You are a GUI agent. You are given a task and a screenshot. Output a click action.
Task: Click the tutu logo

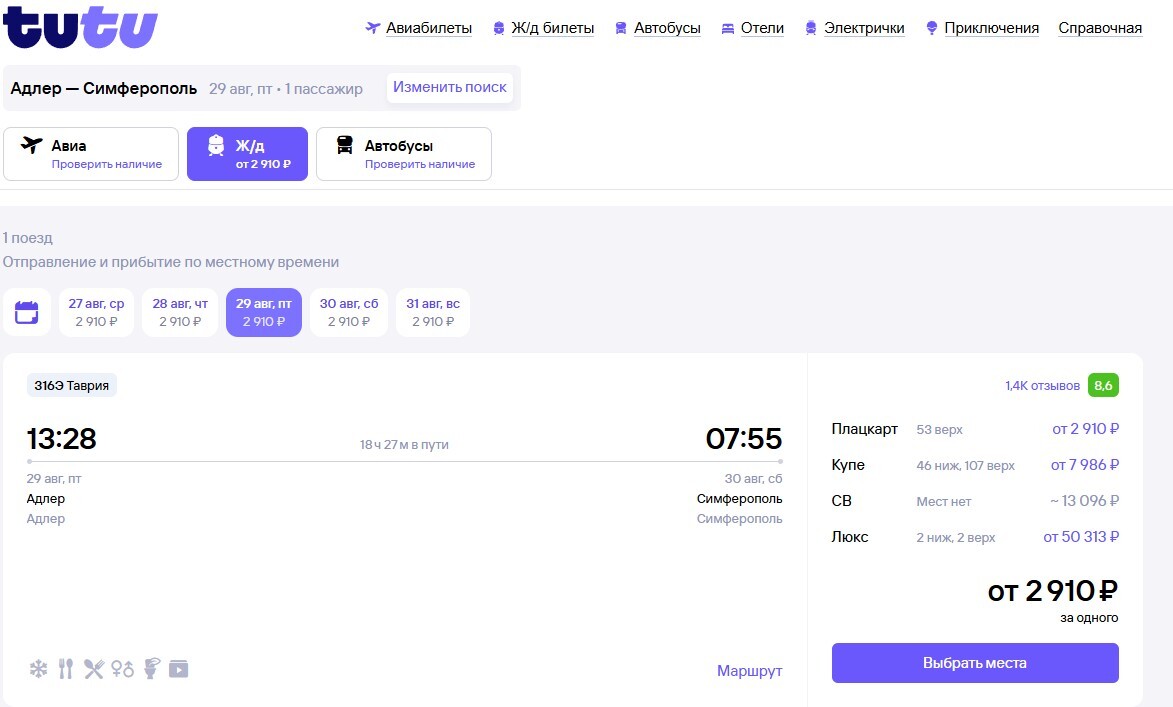[x=80, y=27]
